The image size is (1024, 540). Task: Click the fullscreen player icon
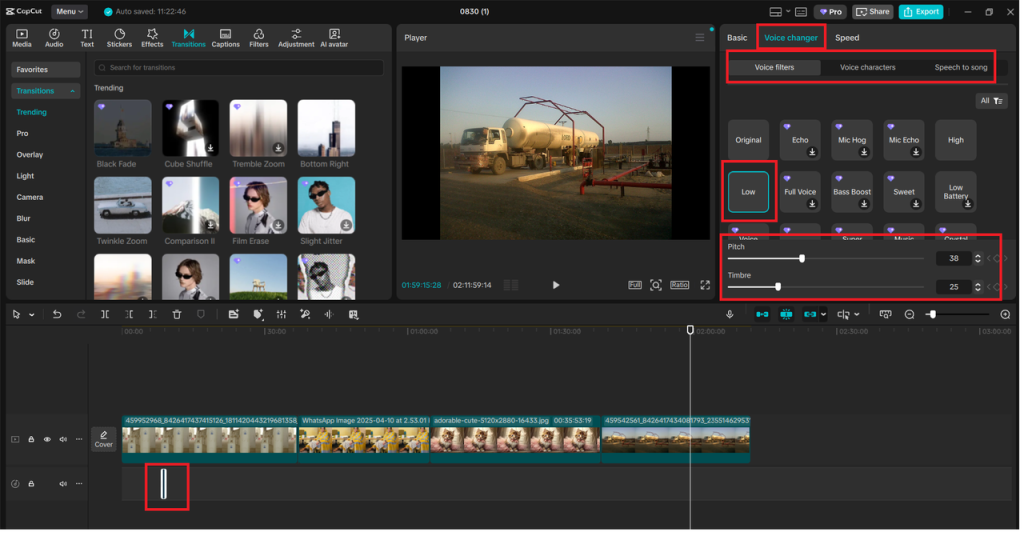click(x=705, y=285)
